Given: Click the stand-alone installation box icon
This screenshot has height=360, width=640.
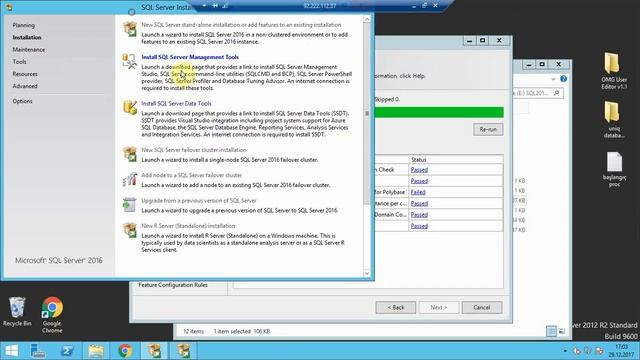Looking at the screenshot, I should coord(130,29).
